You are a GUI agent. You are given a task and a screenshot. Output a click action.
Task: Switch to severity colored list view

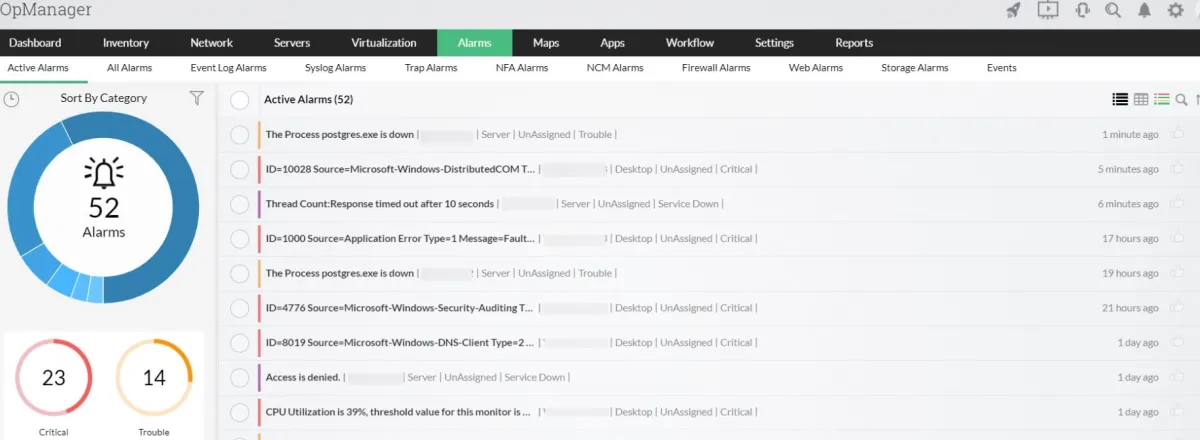[1162, 99]
